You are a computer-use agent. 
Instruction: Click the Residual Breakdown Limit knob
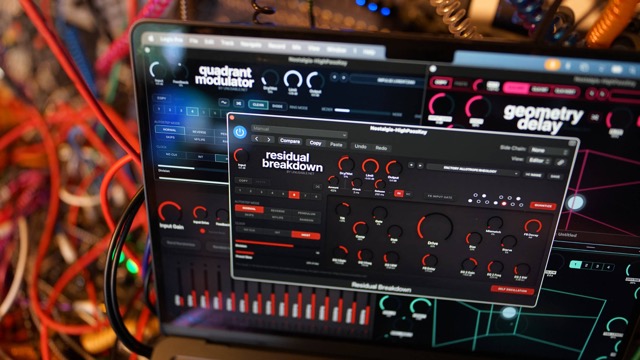tap(370, 167)
